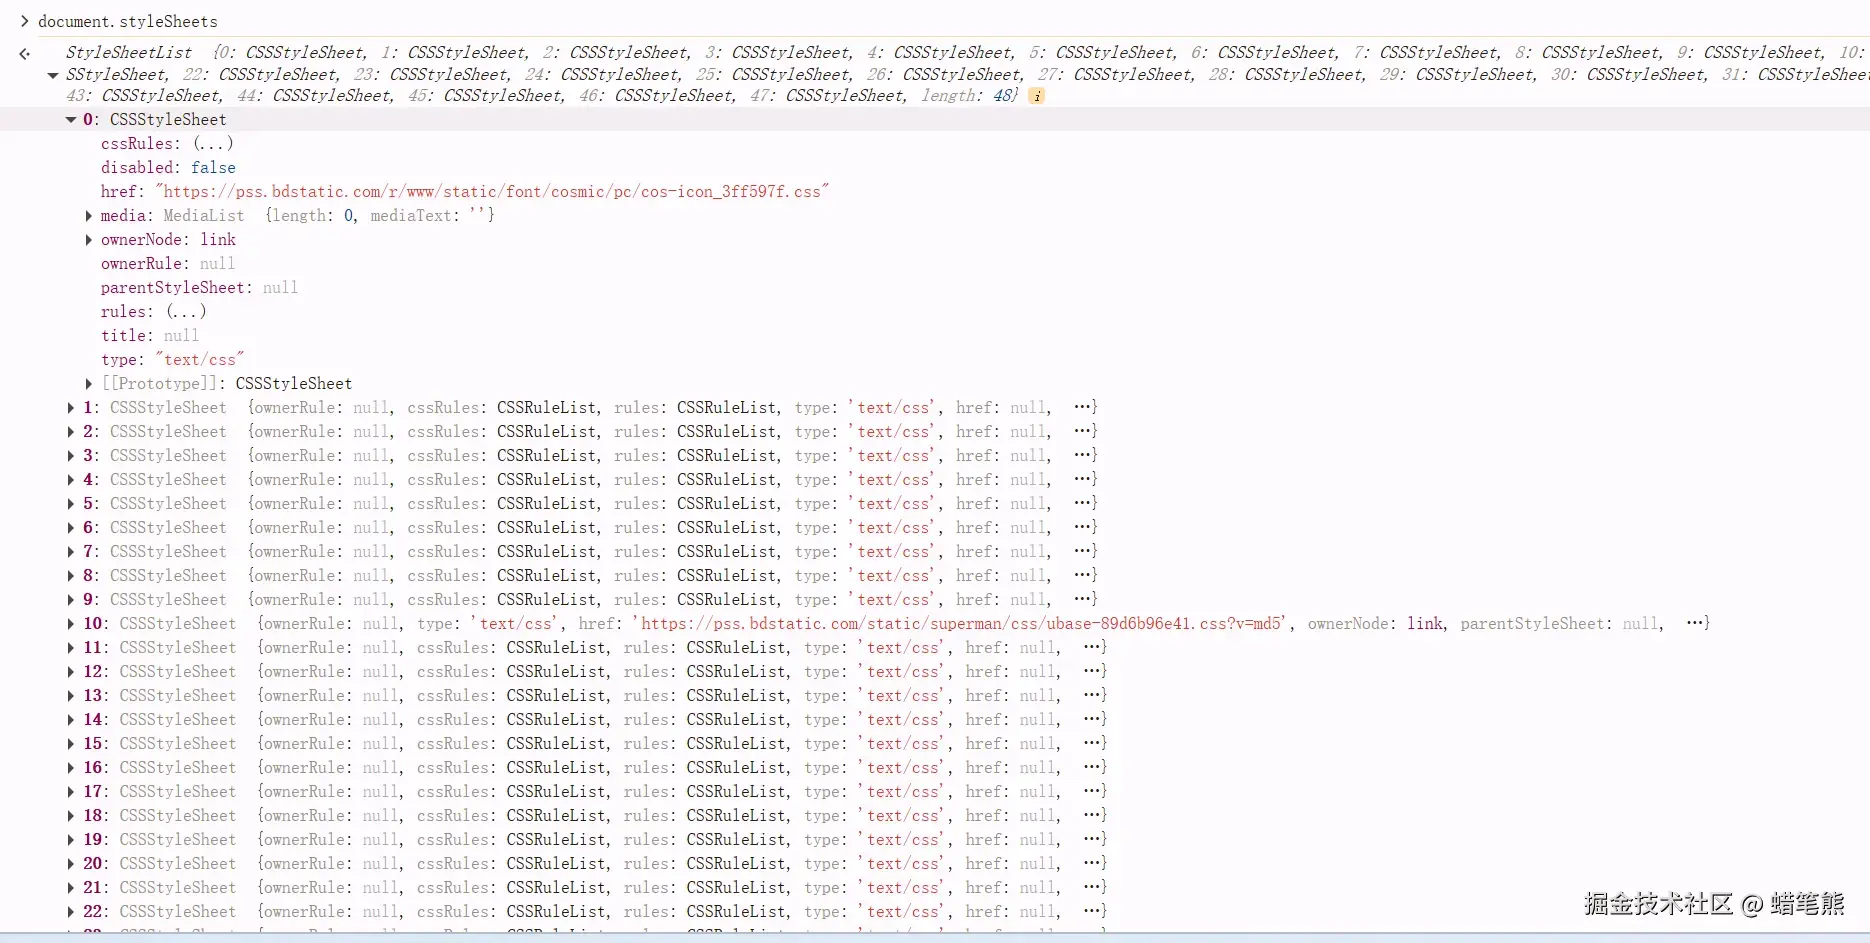
Task: Unfold the 7: CSSStyleSheet row
Action: [x=71, y=552]
